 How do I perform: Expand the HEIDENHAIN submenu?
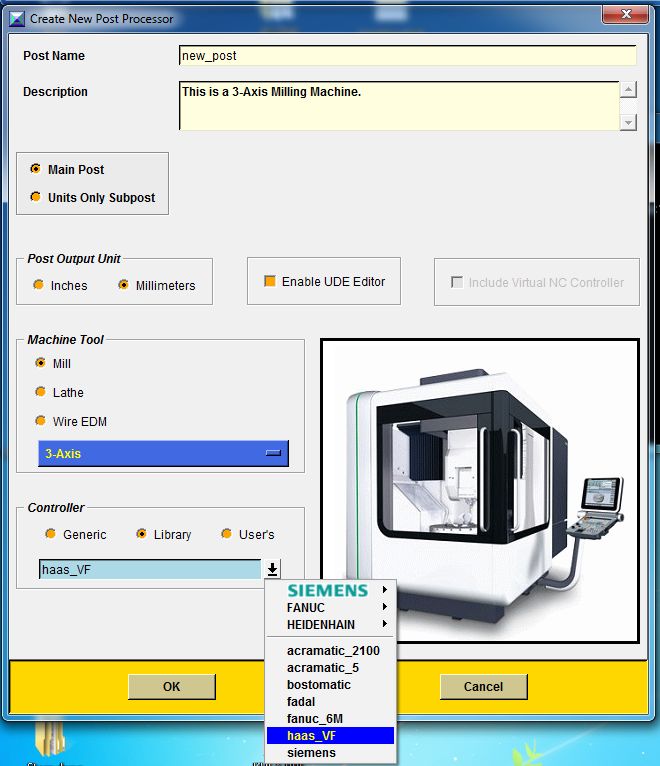(x=331, y=625)
